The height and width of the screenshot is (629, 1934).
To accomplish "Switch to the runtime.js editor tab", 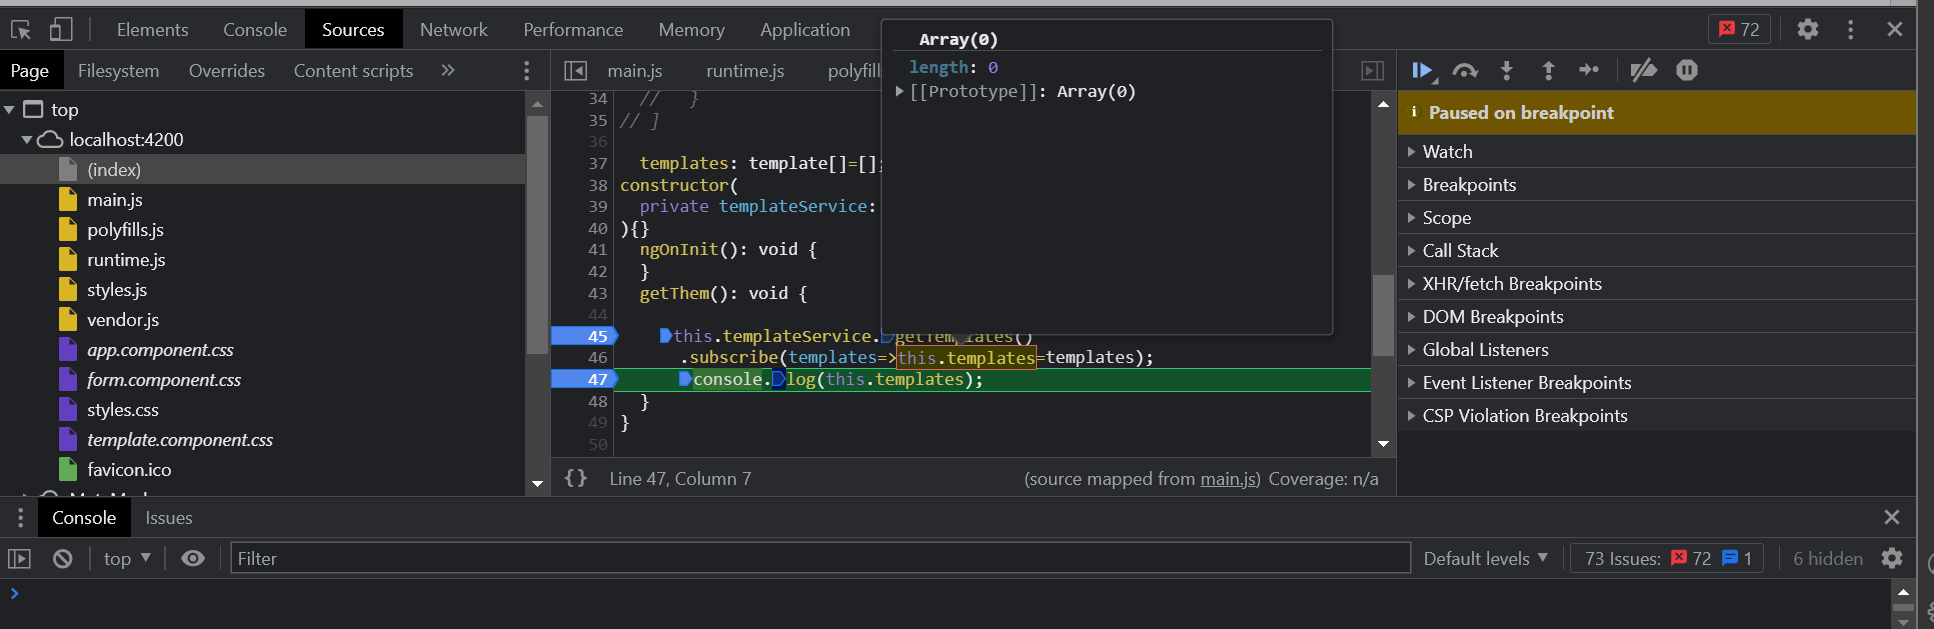I will (745, 71).
